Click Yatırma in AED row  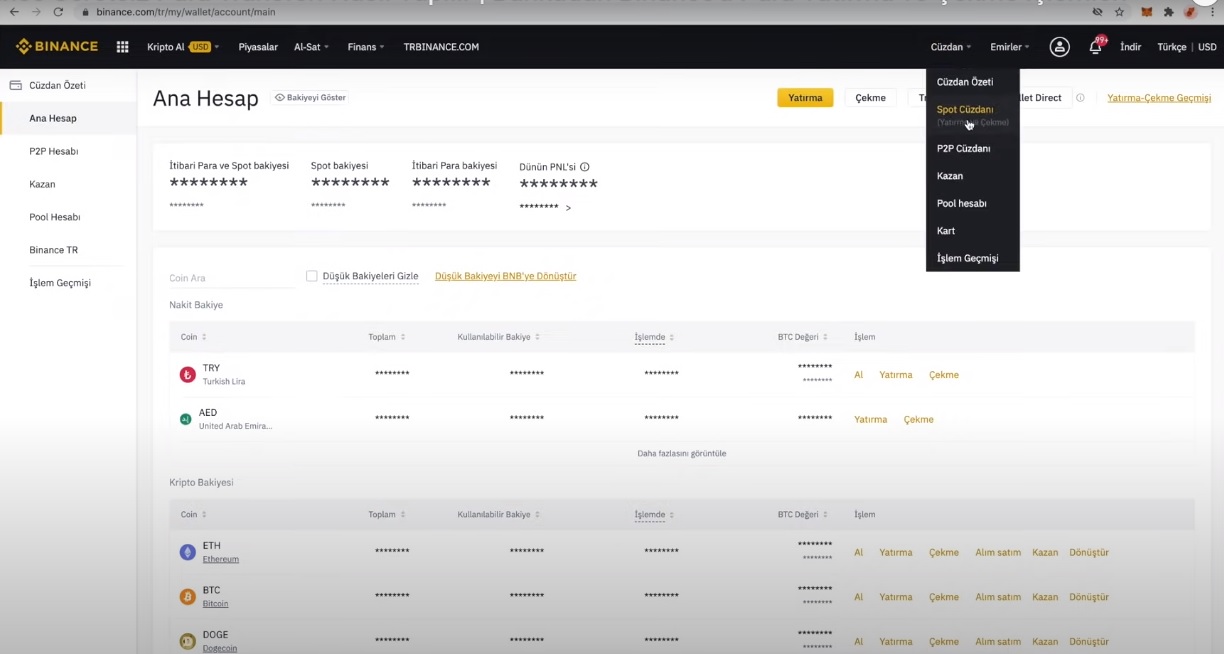tap(870, 419)
